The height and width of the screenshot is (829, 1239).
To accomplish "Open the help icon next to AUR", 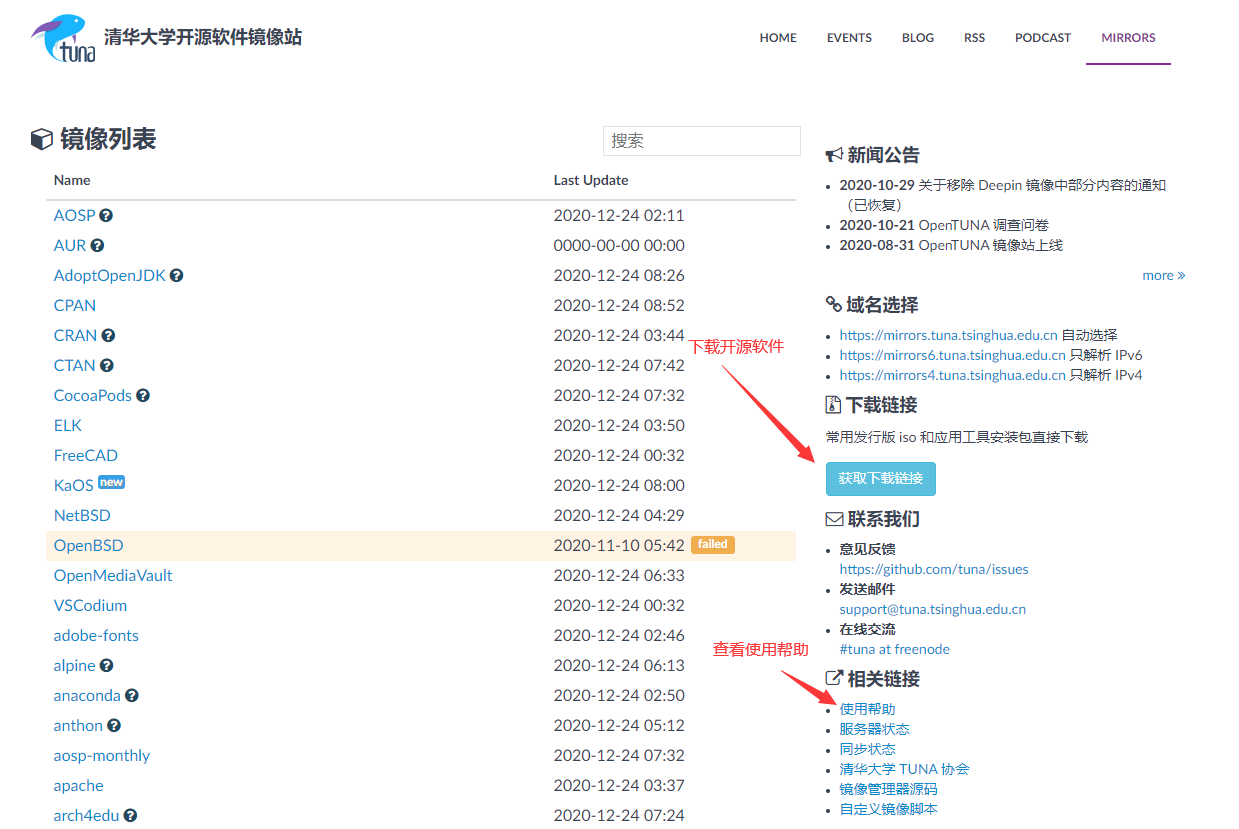I will coord(97,245).
